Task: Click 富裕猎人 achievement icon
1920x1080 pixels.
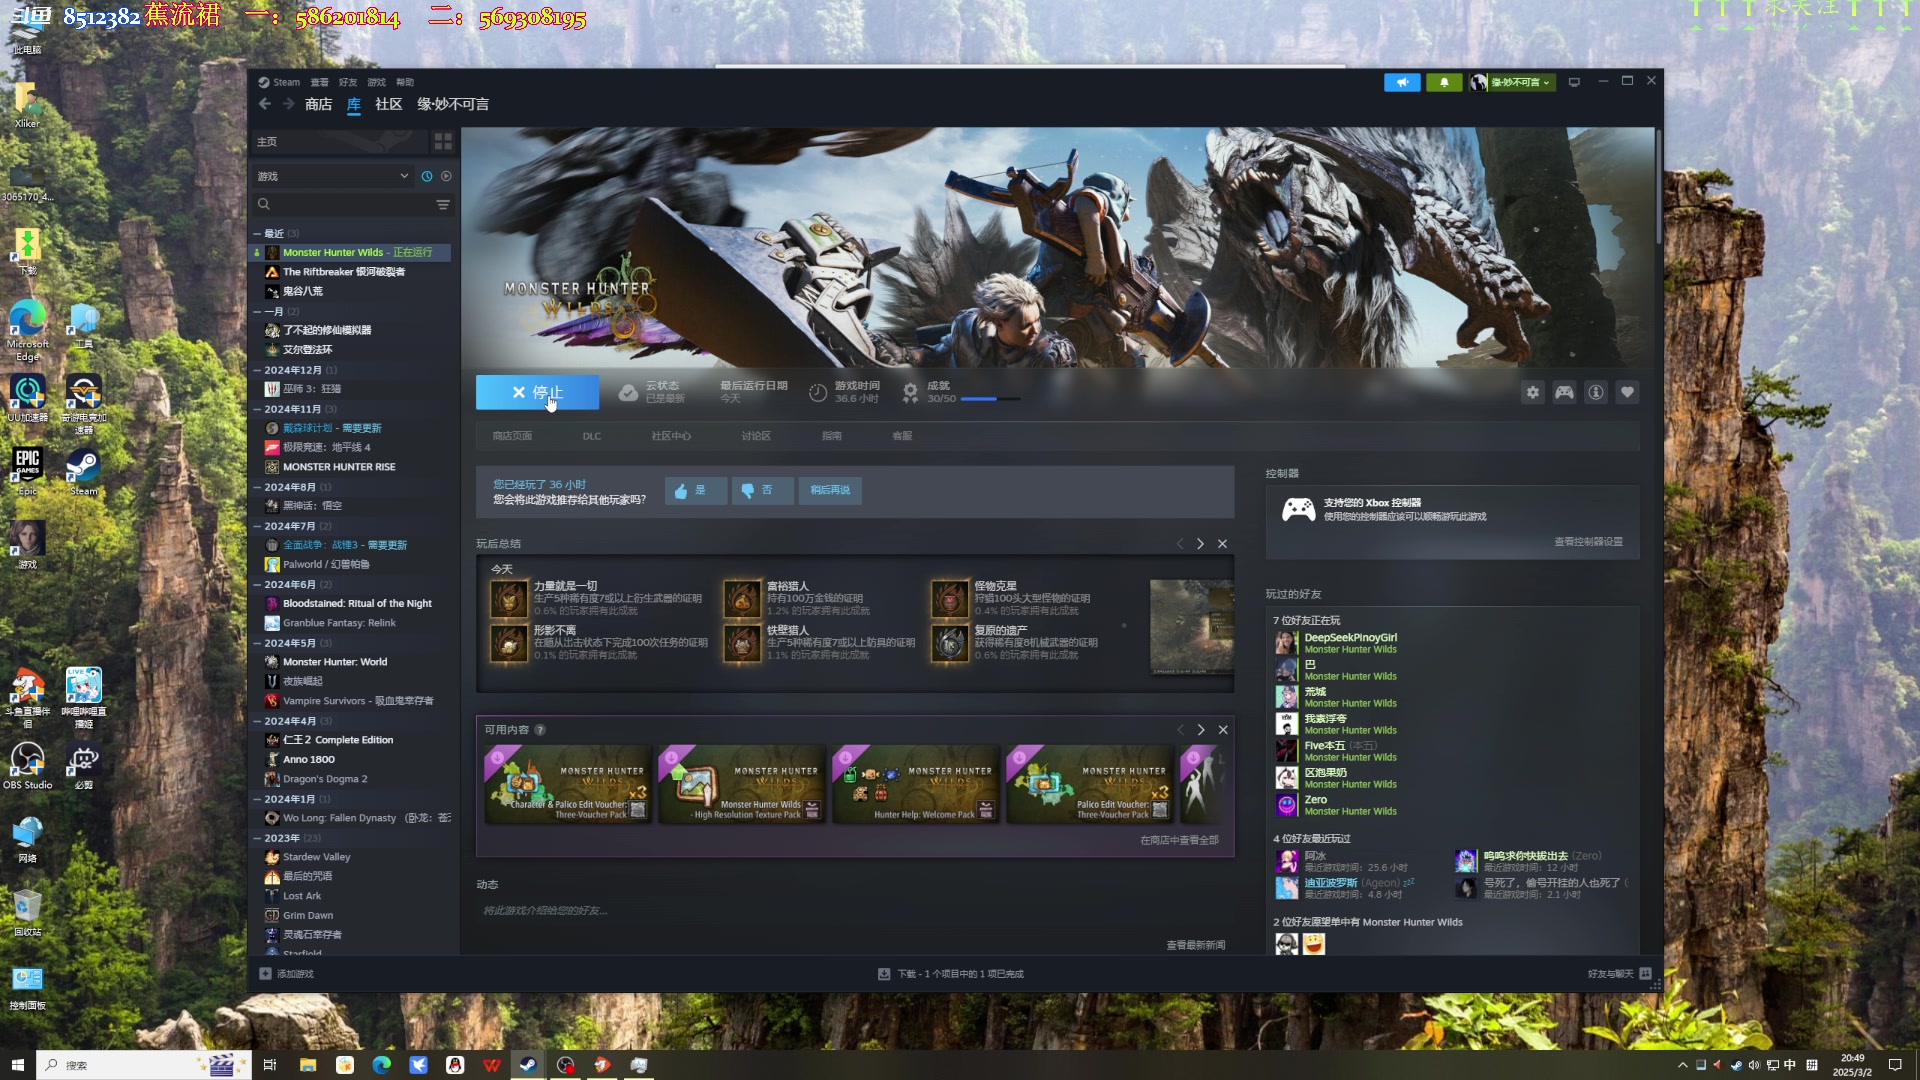Action: tap(742, 599)
